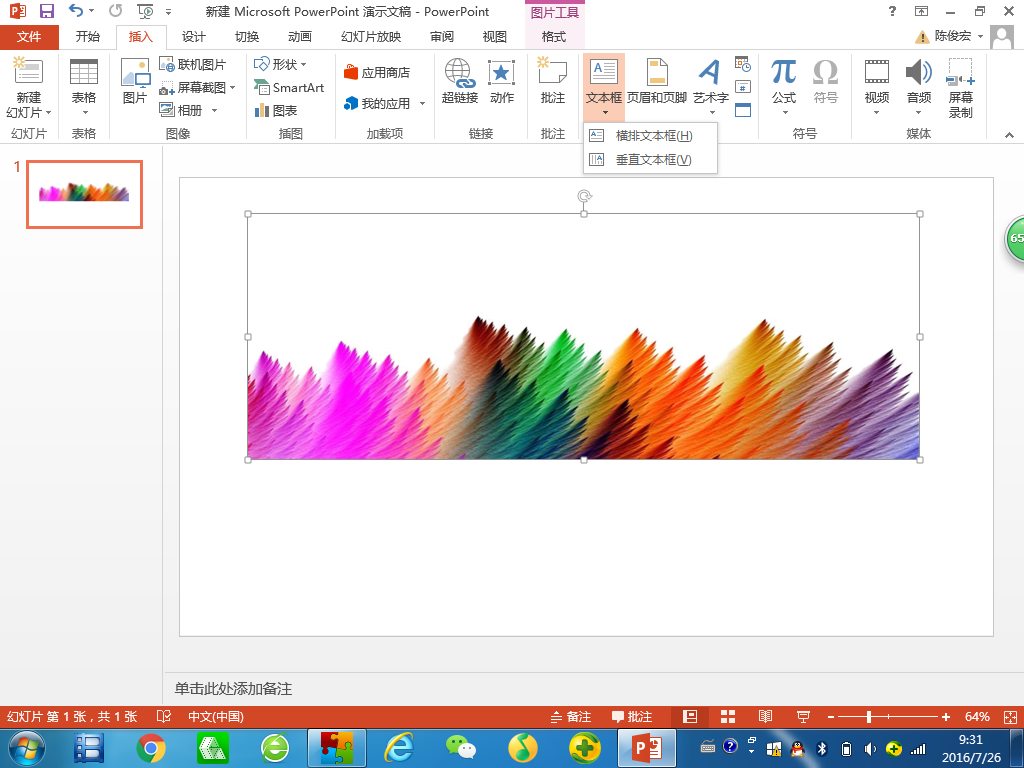Start slideshow from beginning icon
This screenshot has height=768, width=1024.
point(145,11)
